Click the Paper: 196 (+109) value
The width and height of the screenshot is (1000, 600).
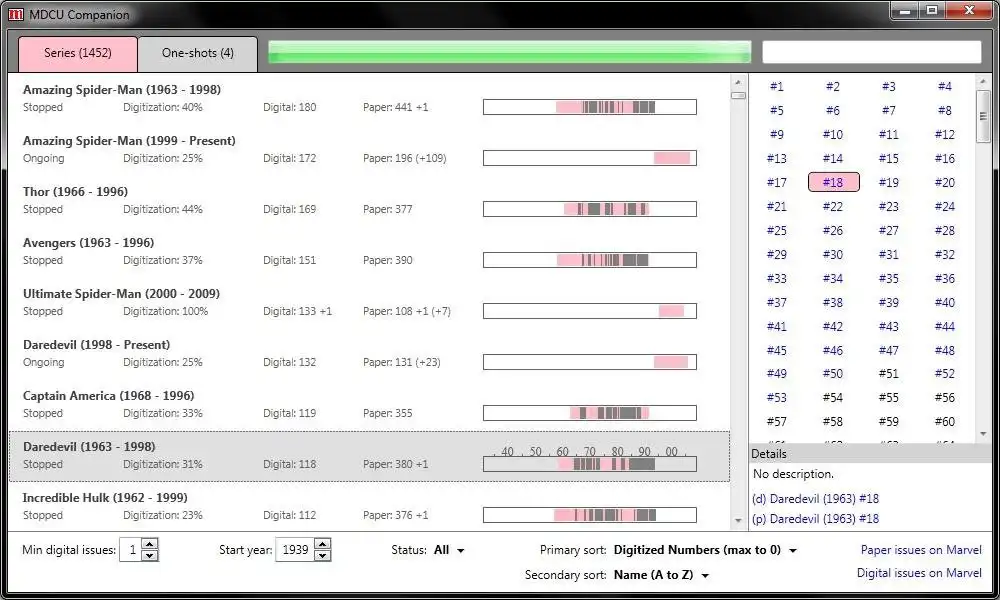(404, 158)
